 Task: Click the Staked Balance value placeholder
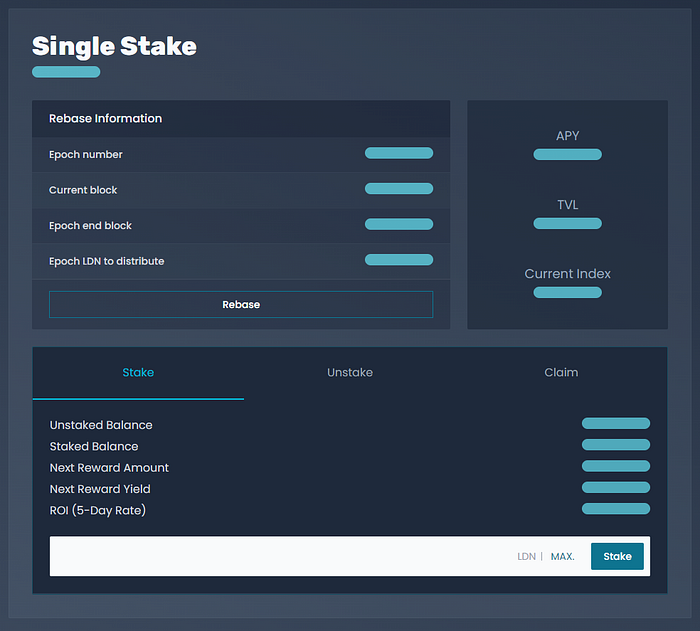click(615, 445)
